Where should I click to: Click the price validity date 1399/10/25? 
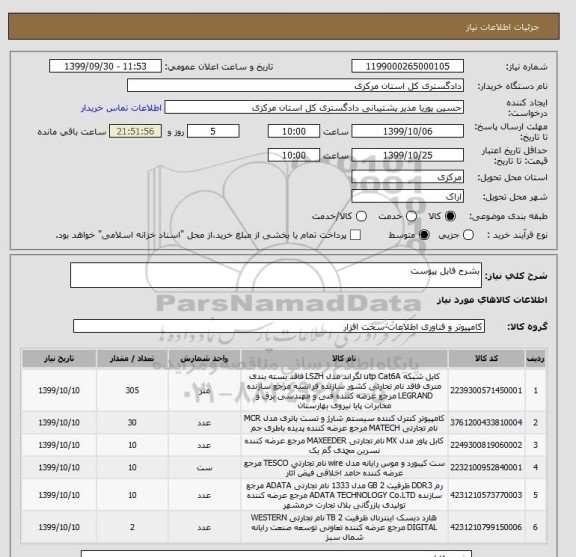pyautogui.click(x=407, y=155)
